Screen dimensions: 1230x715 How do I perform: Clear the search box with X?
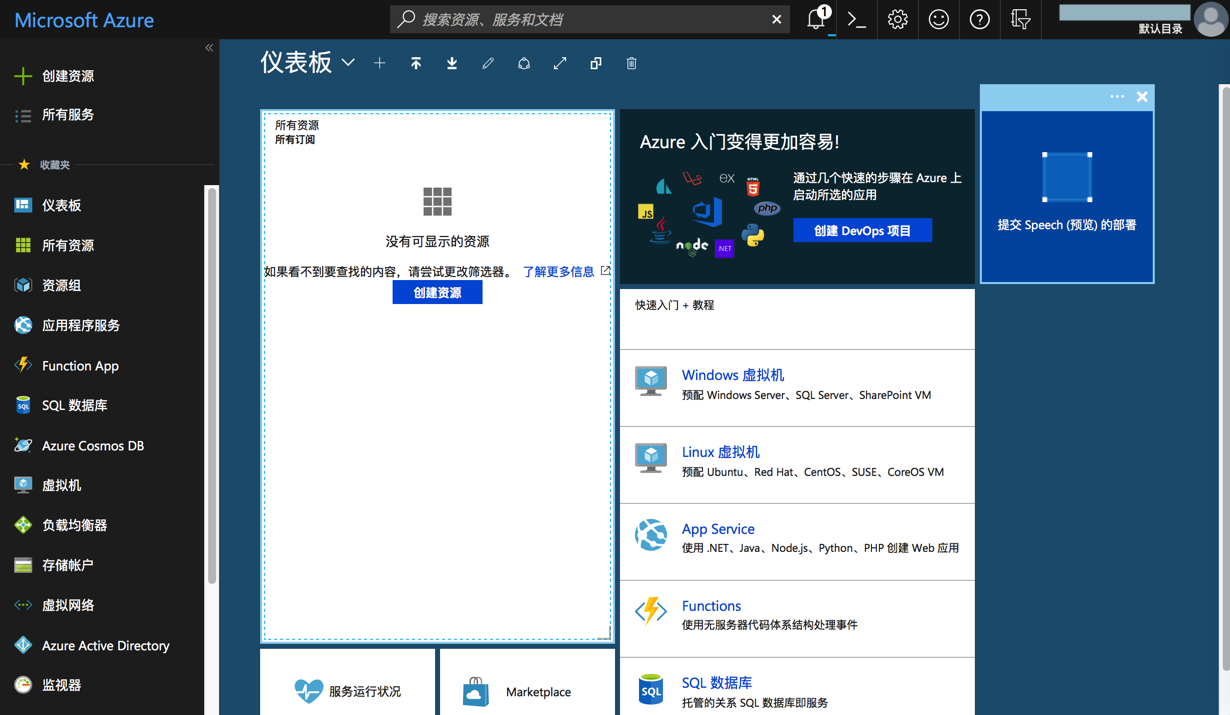776,19
